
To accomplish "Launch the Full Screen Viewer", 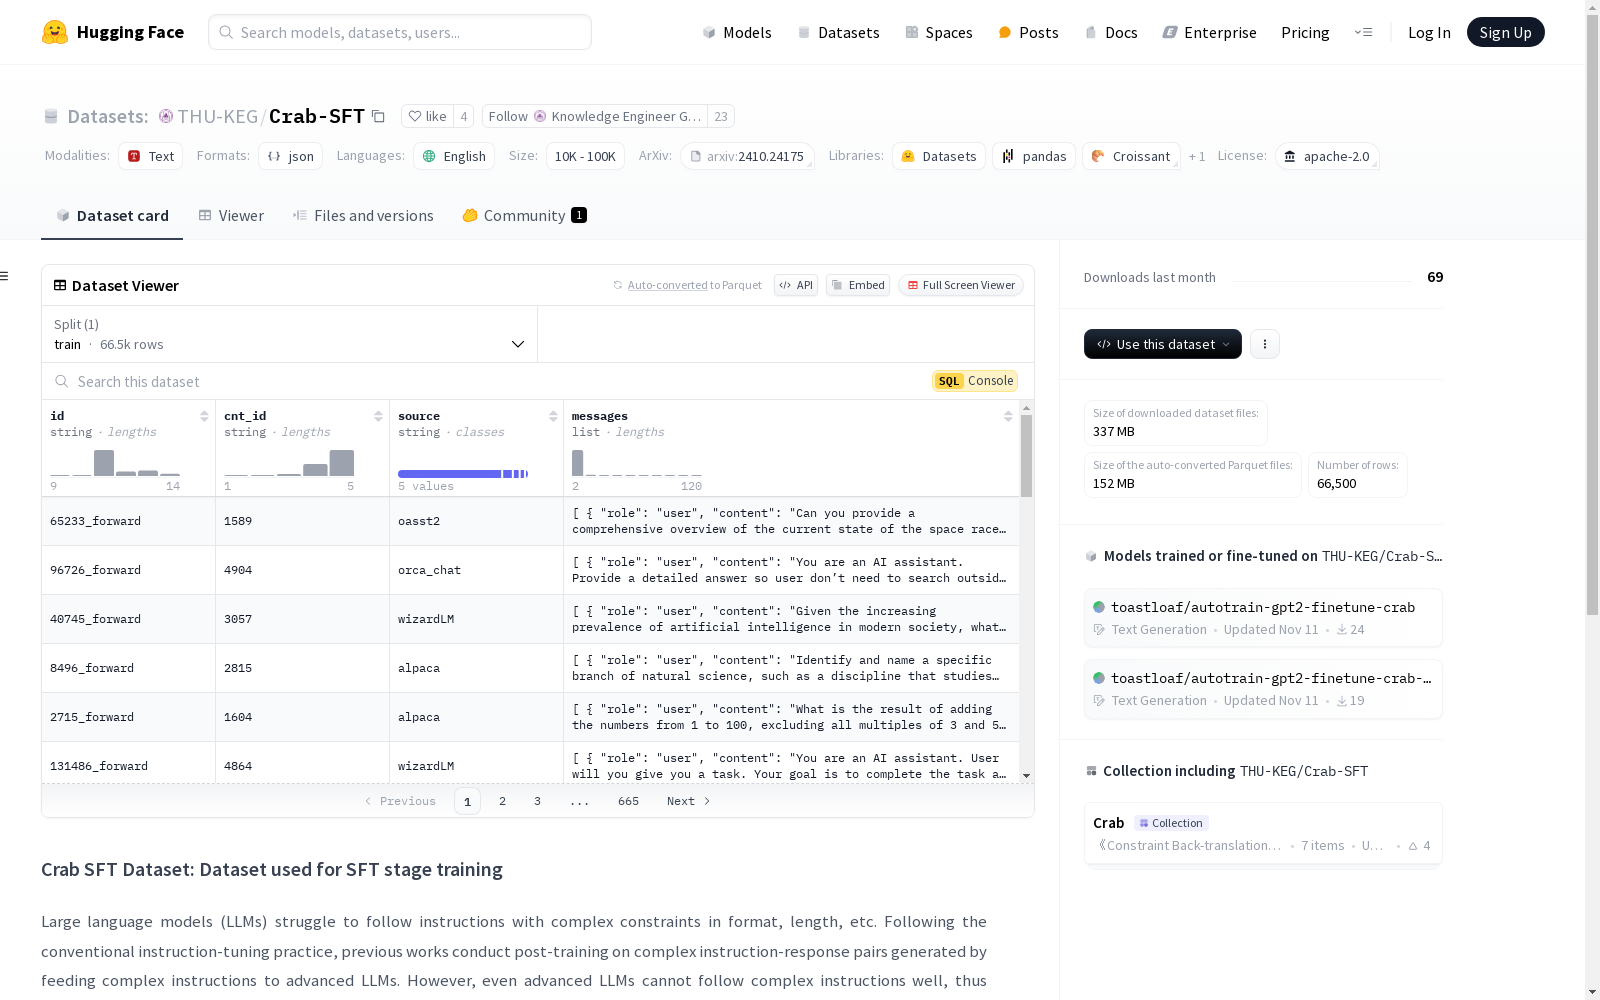I will click(x=961, y=285).
